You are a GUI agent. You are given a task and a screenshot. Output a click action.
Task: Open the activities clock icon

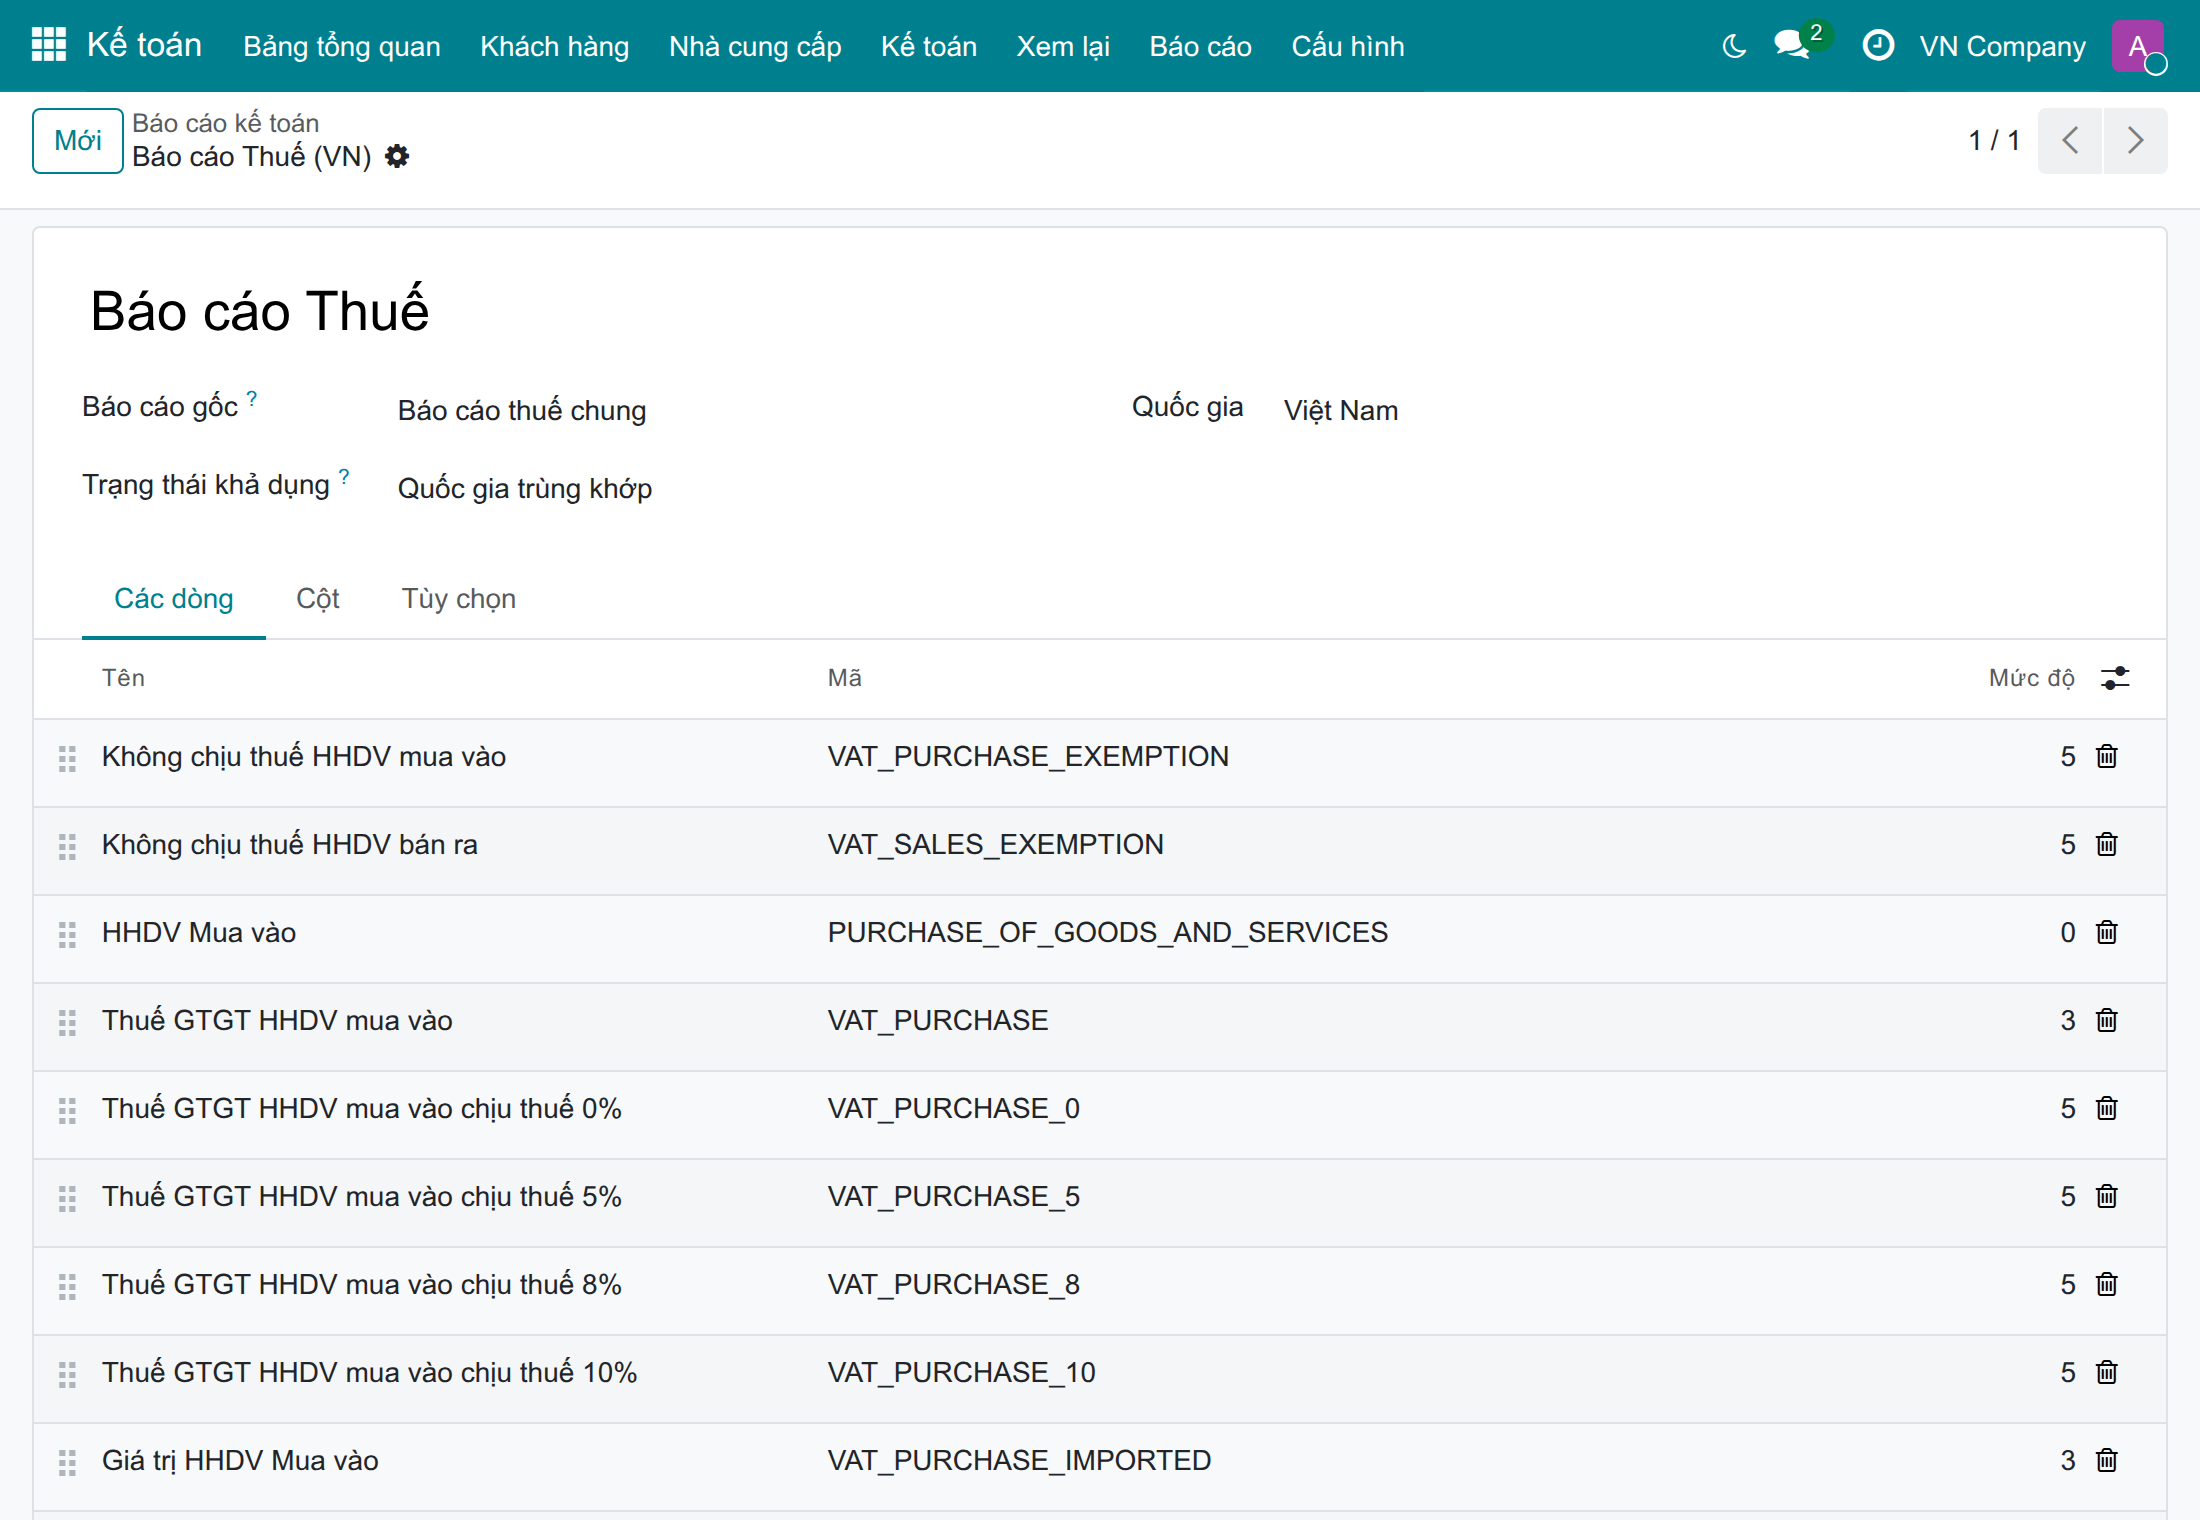(1878, 45)
